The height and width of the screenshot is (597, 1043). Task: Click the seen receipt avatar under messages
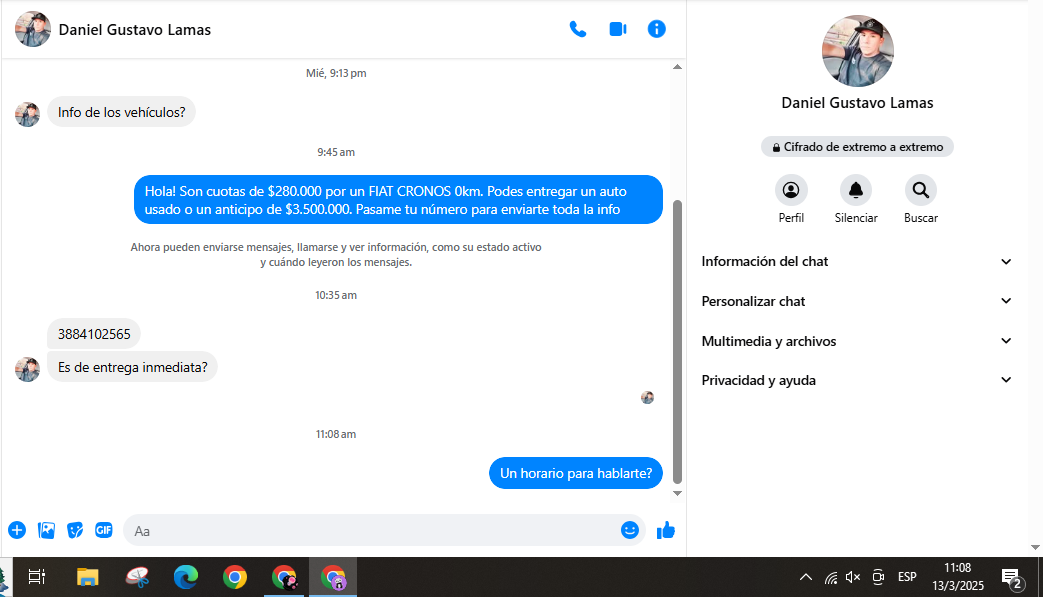click(647, 398)
